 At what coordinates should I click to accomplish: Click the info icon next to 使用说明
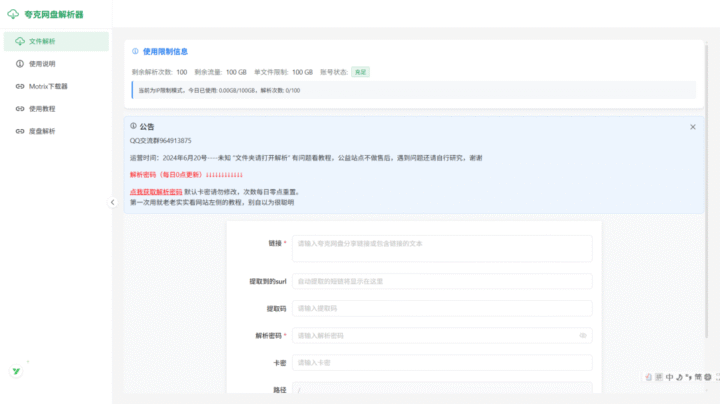click(x=20, y=64)
